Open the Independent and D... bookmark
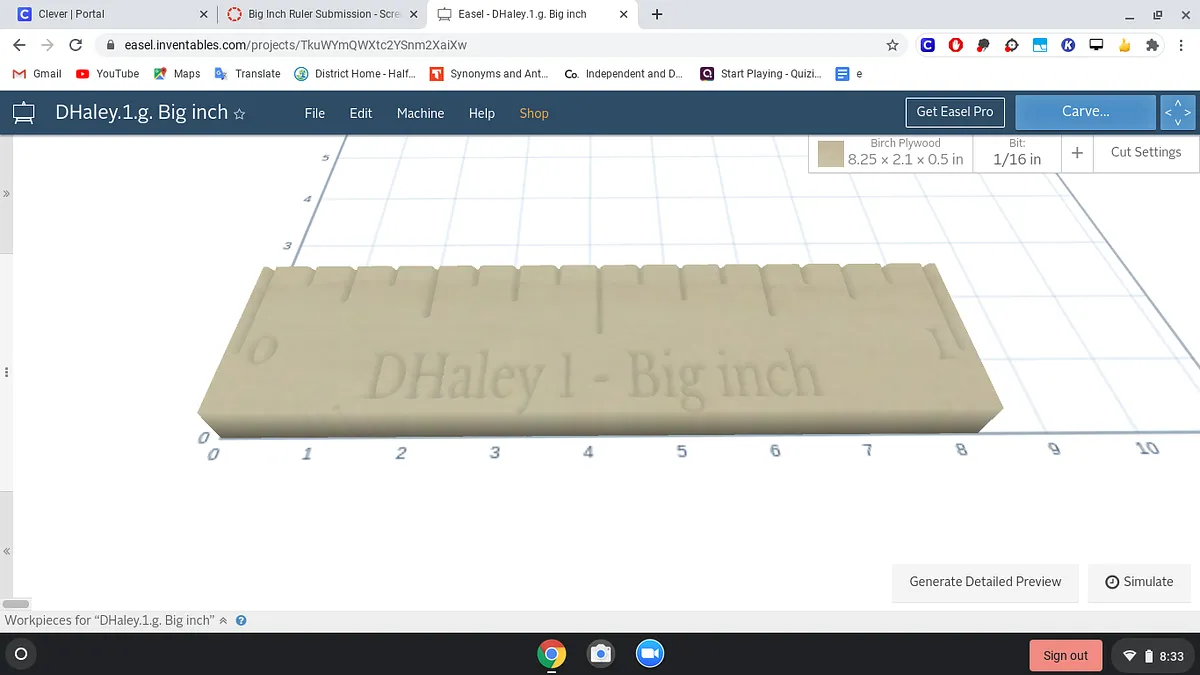The image size is (1200, 675). click(624, 74)
